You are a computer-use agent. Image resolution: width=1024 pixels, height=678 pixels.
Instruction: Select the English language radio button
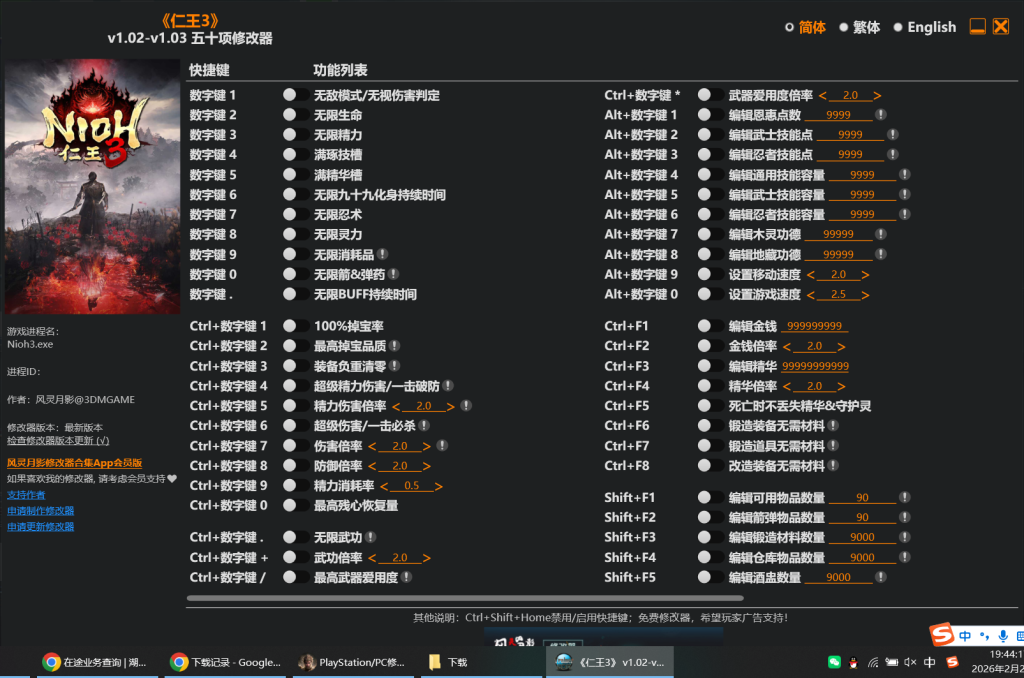click(x=899, y=27)
